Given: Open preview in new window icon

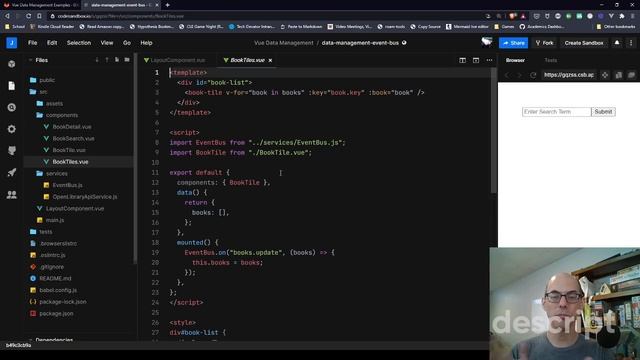Looking at the screenshot, I should point(631,75).
